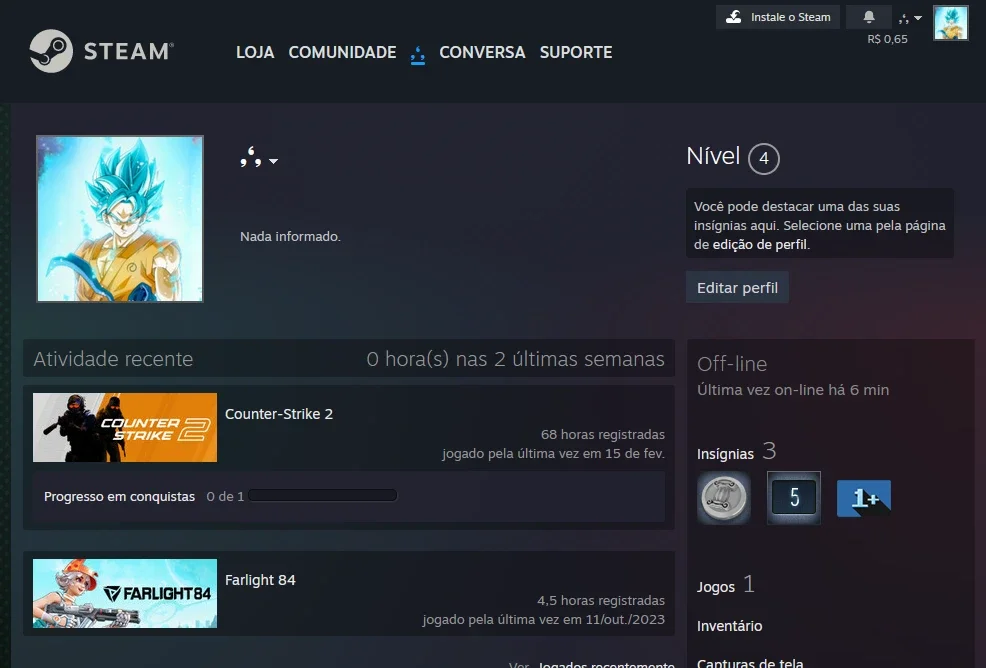Screen dimensions: 986x668
Task: Open the Farlight 84 title link
Action: (260, 580)
